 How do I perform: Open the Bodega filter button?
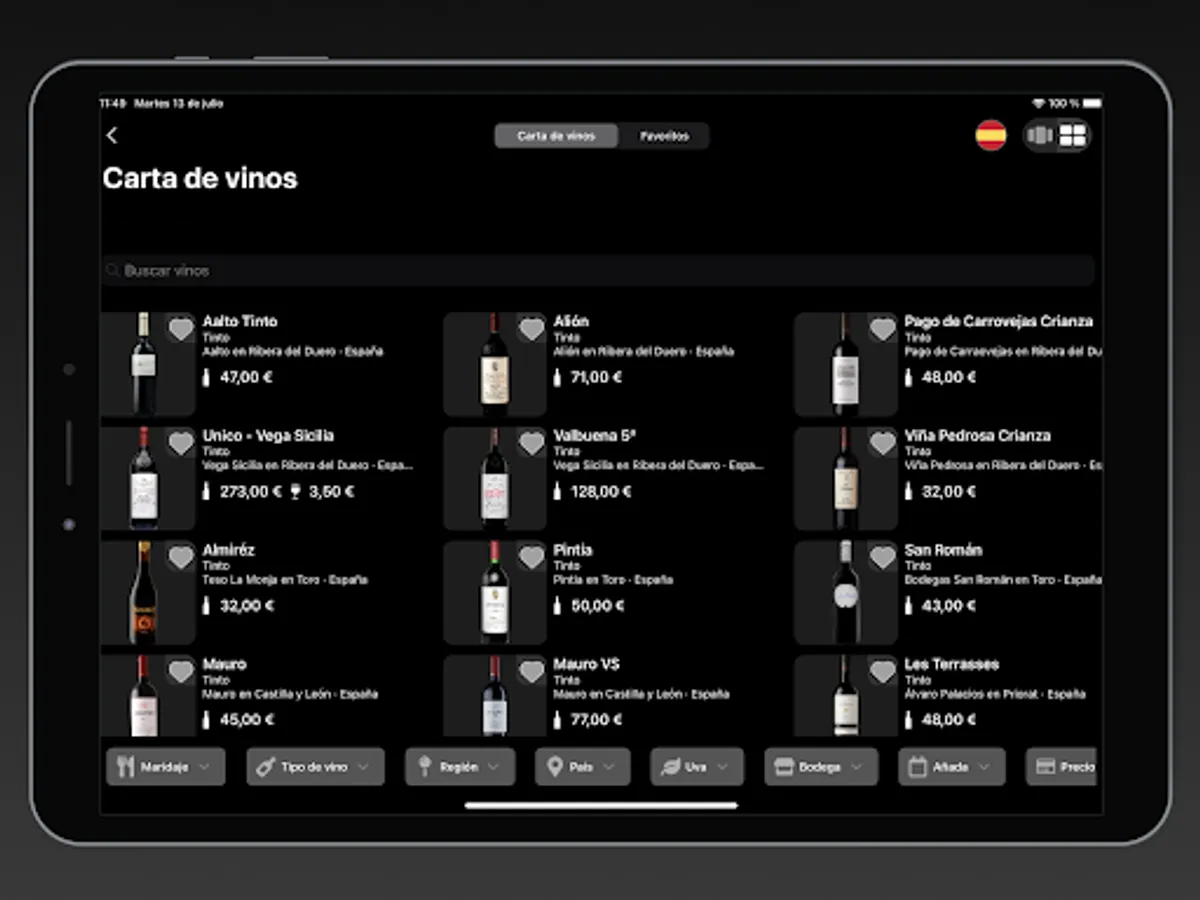[821, 767]
